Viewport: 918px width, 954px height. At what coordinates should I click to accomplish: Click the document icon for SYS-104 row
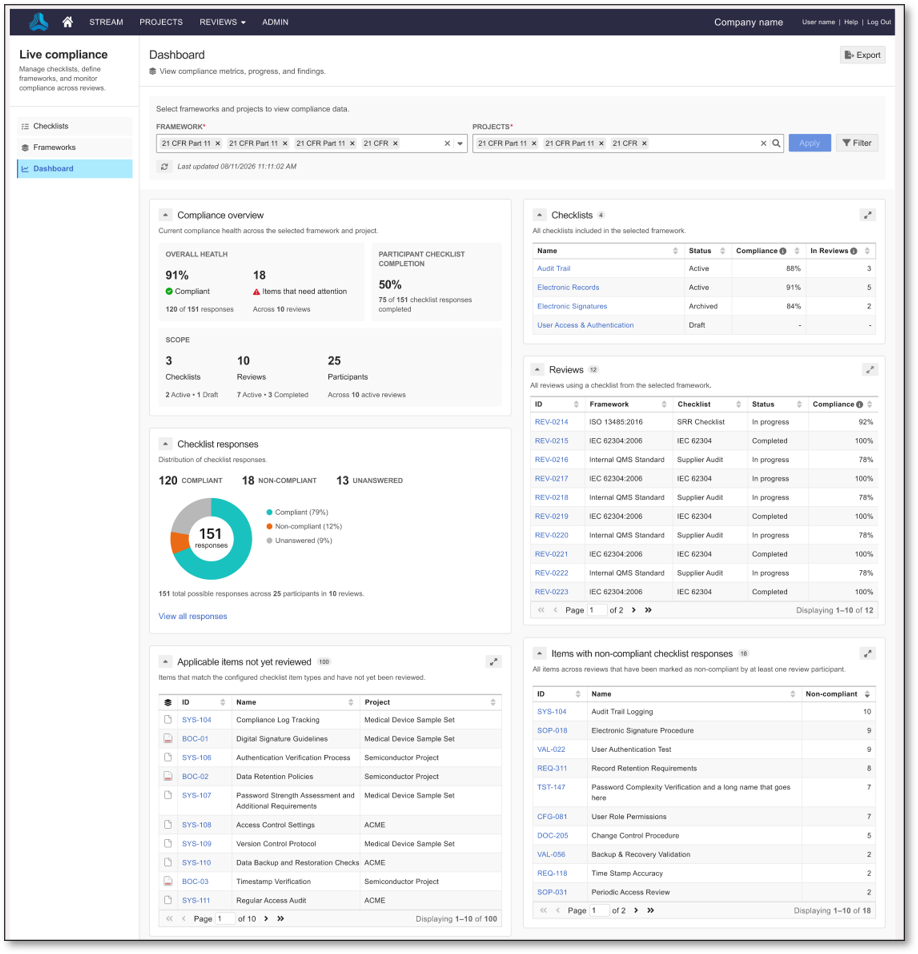click(x=168, y=720)
